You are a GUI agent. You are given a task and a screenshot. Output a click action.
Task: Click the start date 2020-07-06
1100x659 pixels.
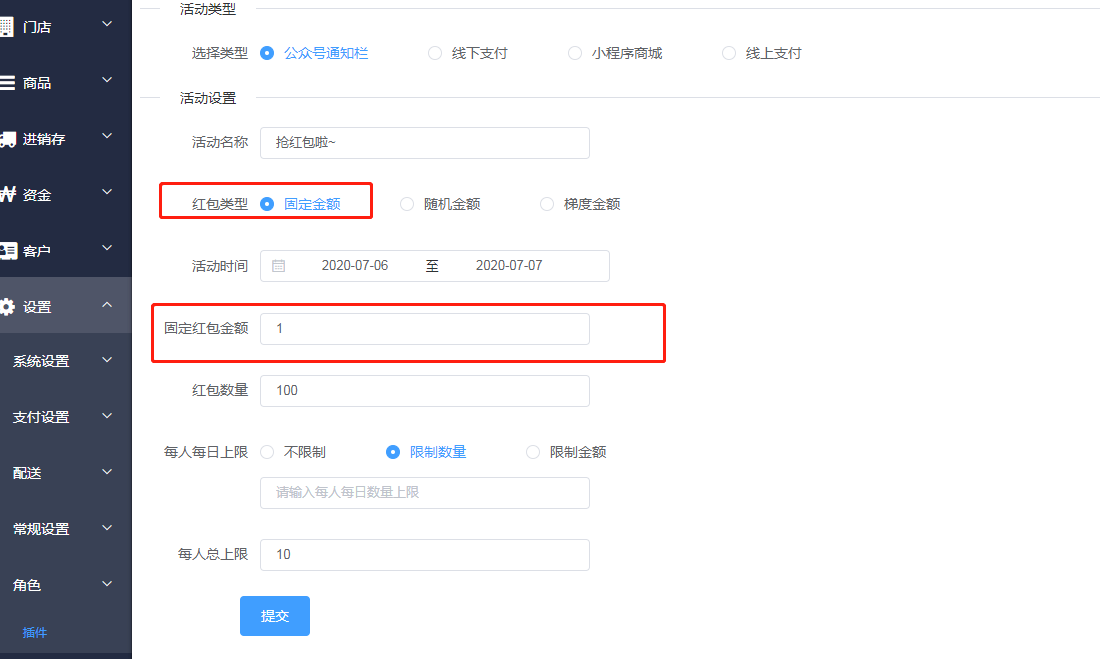point(354,266)
